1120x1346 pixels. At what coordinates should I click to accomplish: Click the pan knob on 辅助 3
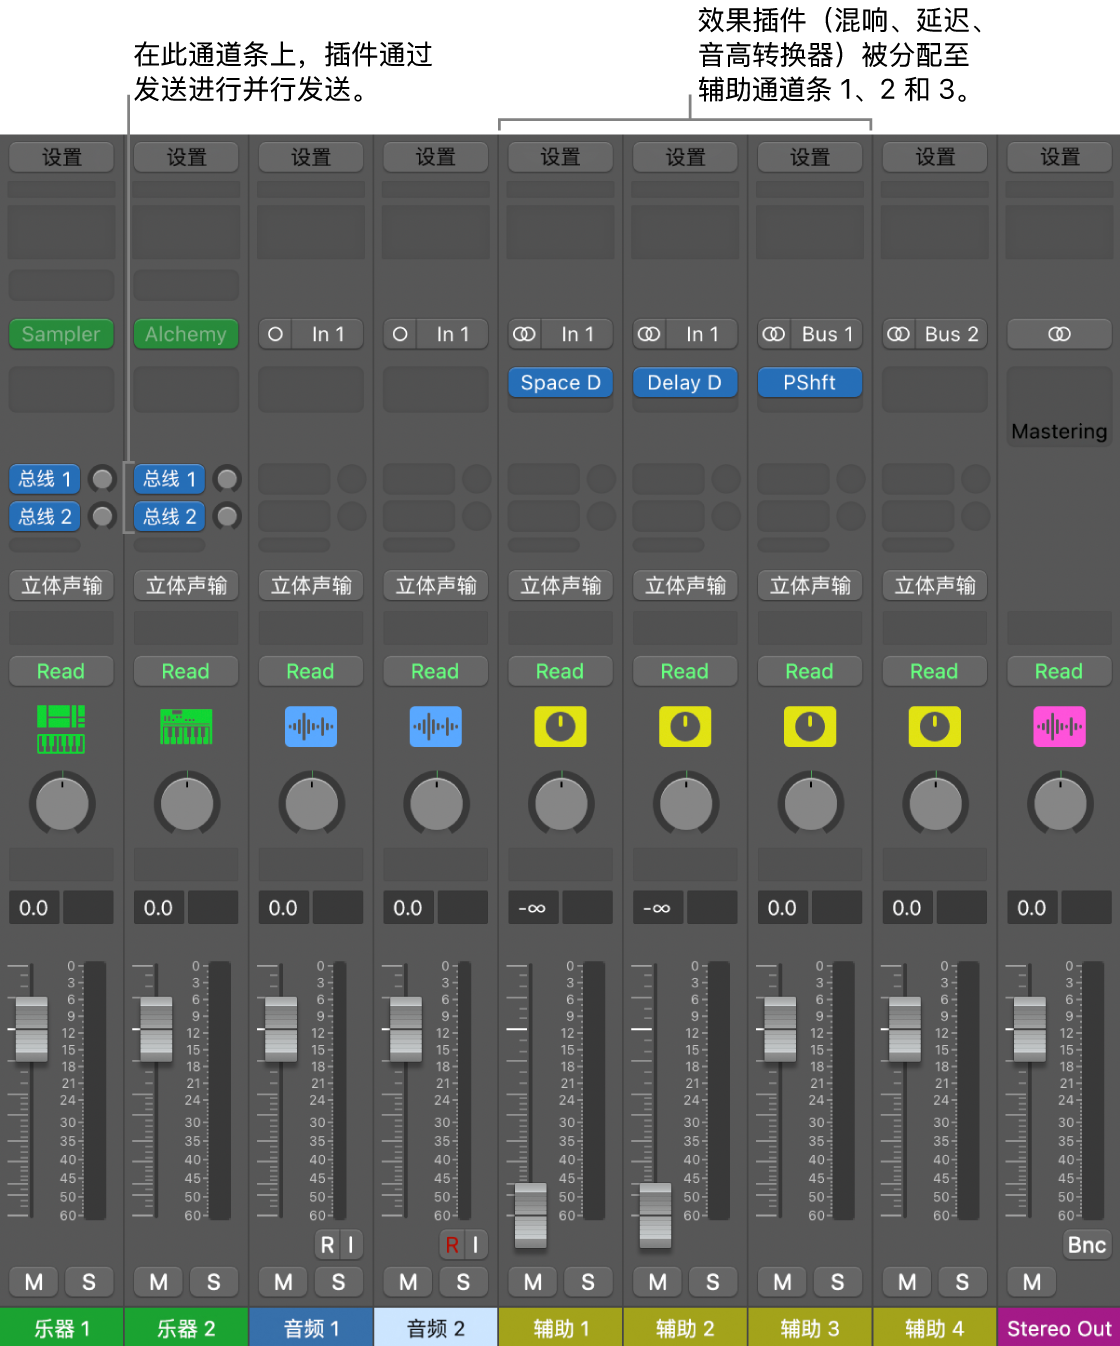click(x=810, y=803)
